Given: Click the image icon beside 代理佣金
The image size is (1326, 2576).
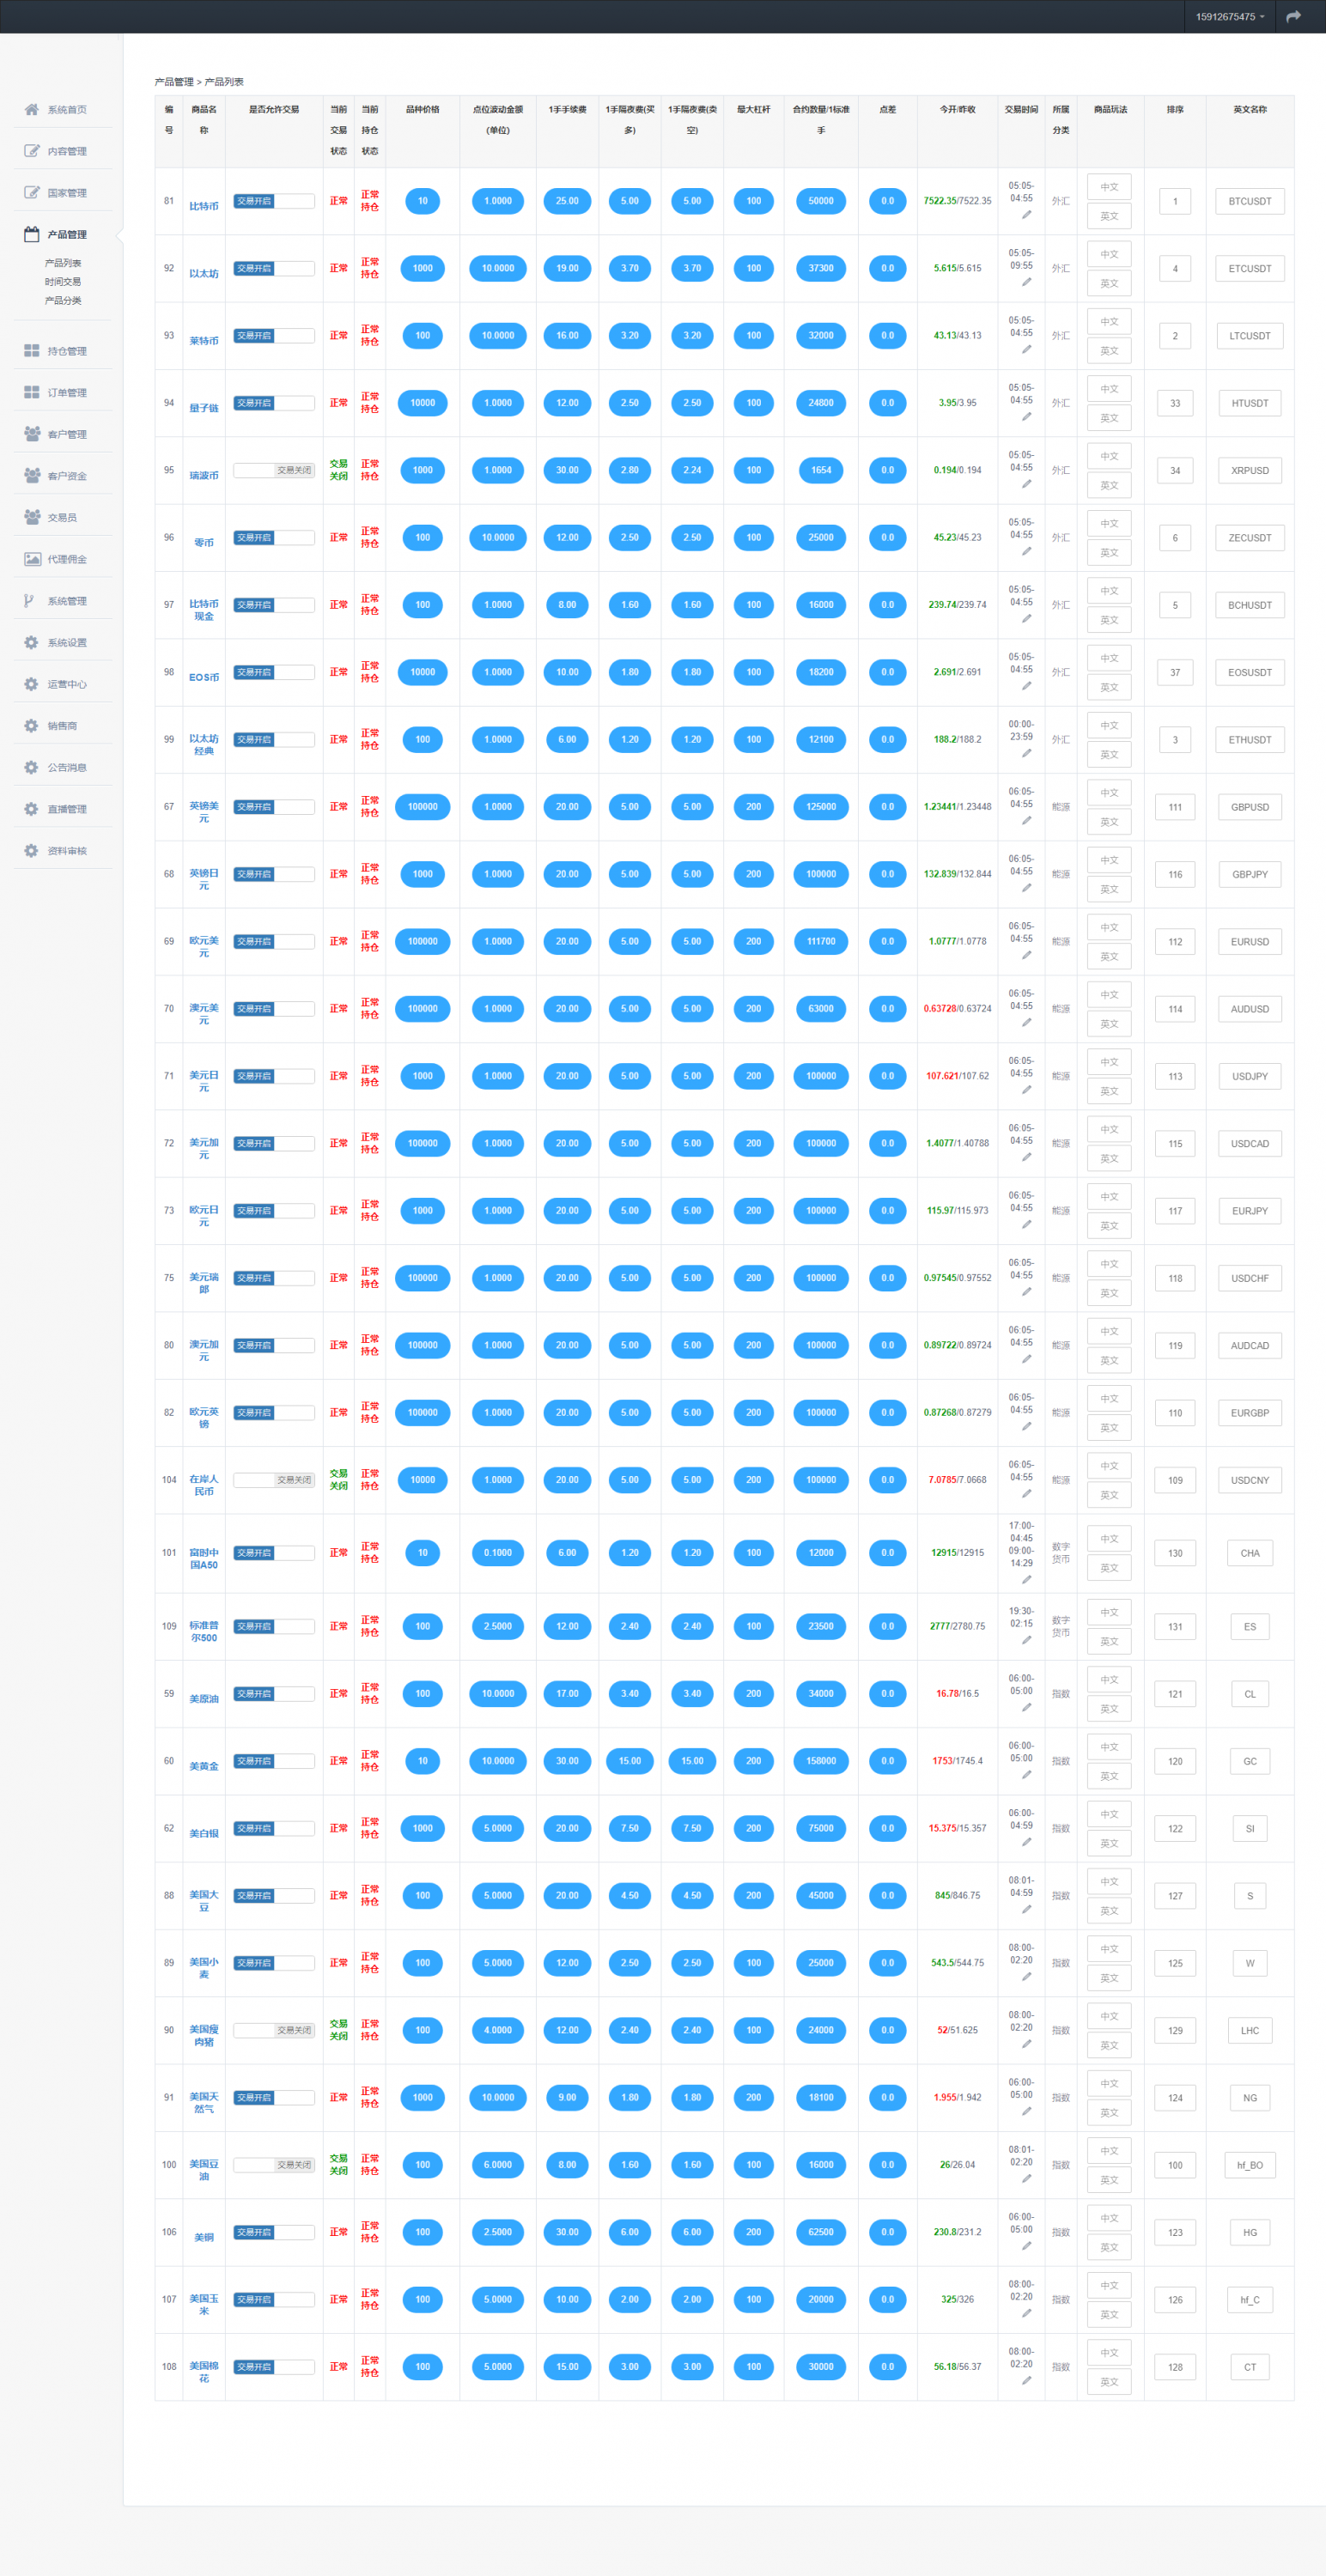Looking at the screenshot, I should point(31,559).
